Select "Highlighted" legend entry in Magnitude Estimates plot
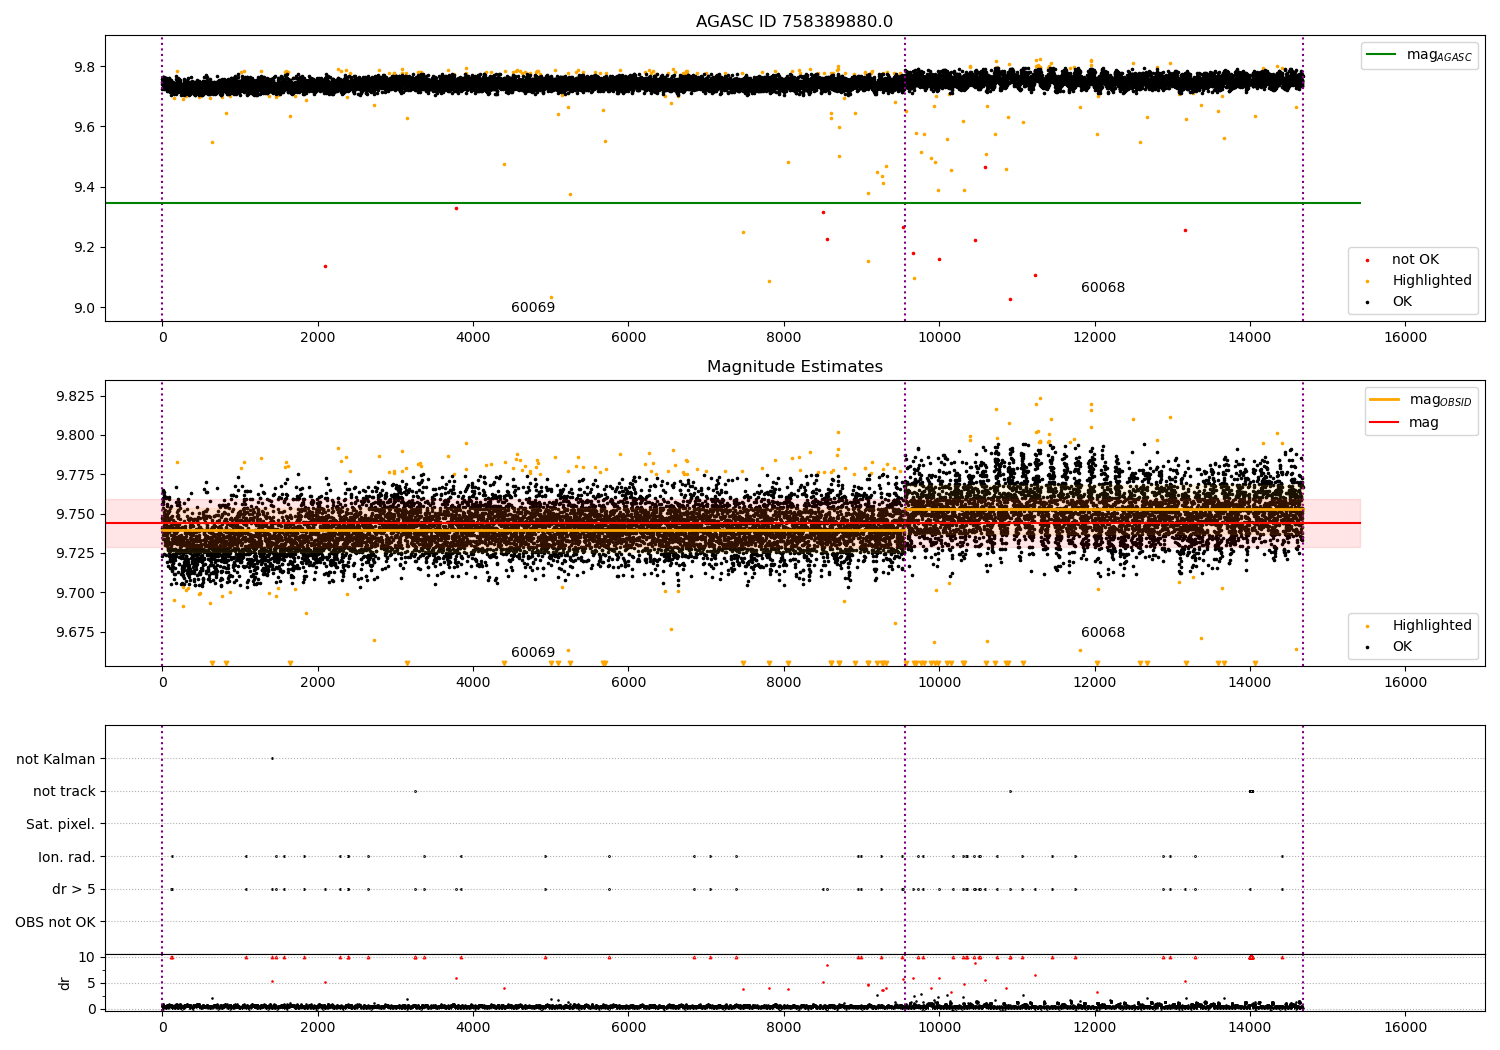The height and width of the screenshot is (1050, 1500). 1432,626
